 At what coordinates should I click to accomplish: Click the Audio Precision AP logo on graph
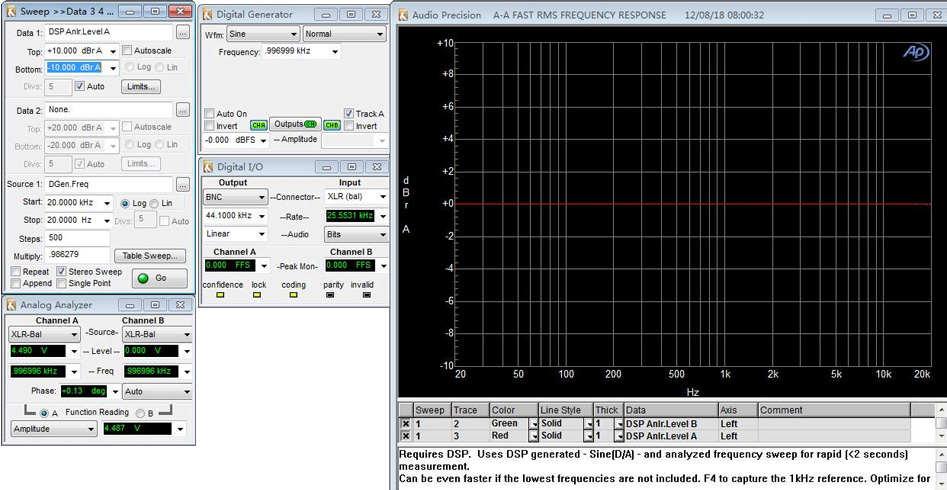coord(916,53)
